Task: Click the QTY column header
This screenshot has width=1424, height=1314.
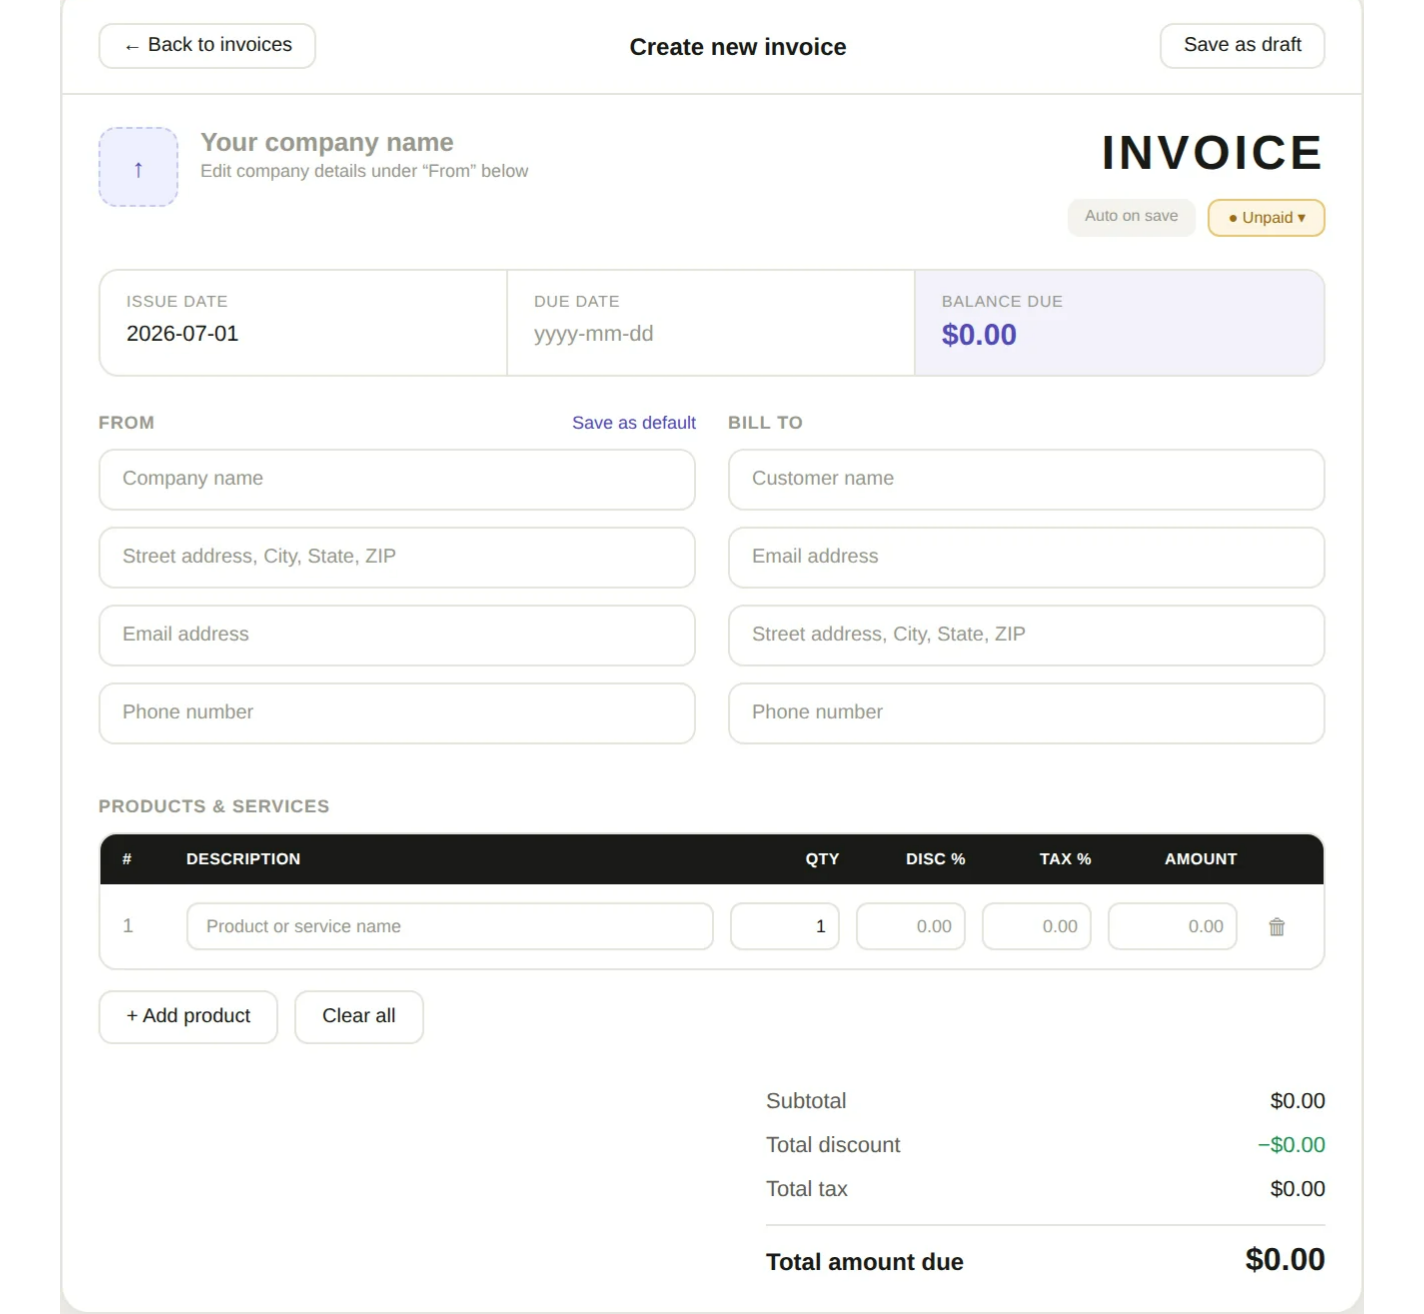Action: [x=822, y=859]
